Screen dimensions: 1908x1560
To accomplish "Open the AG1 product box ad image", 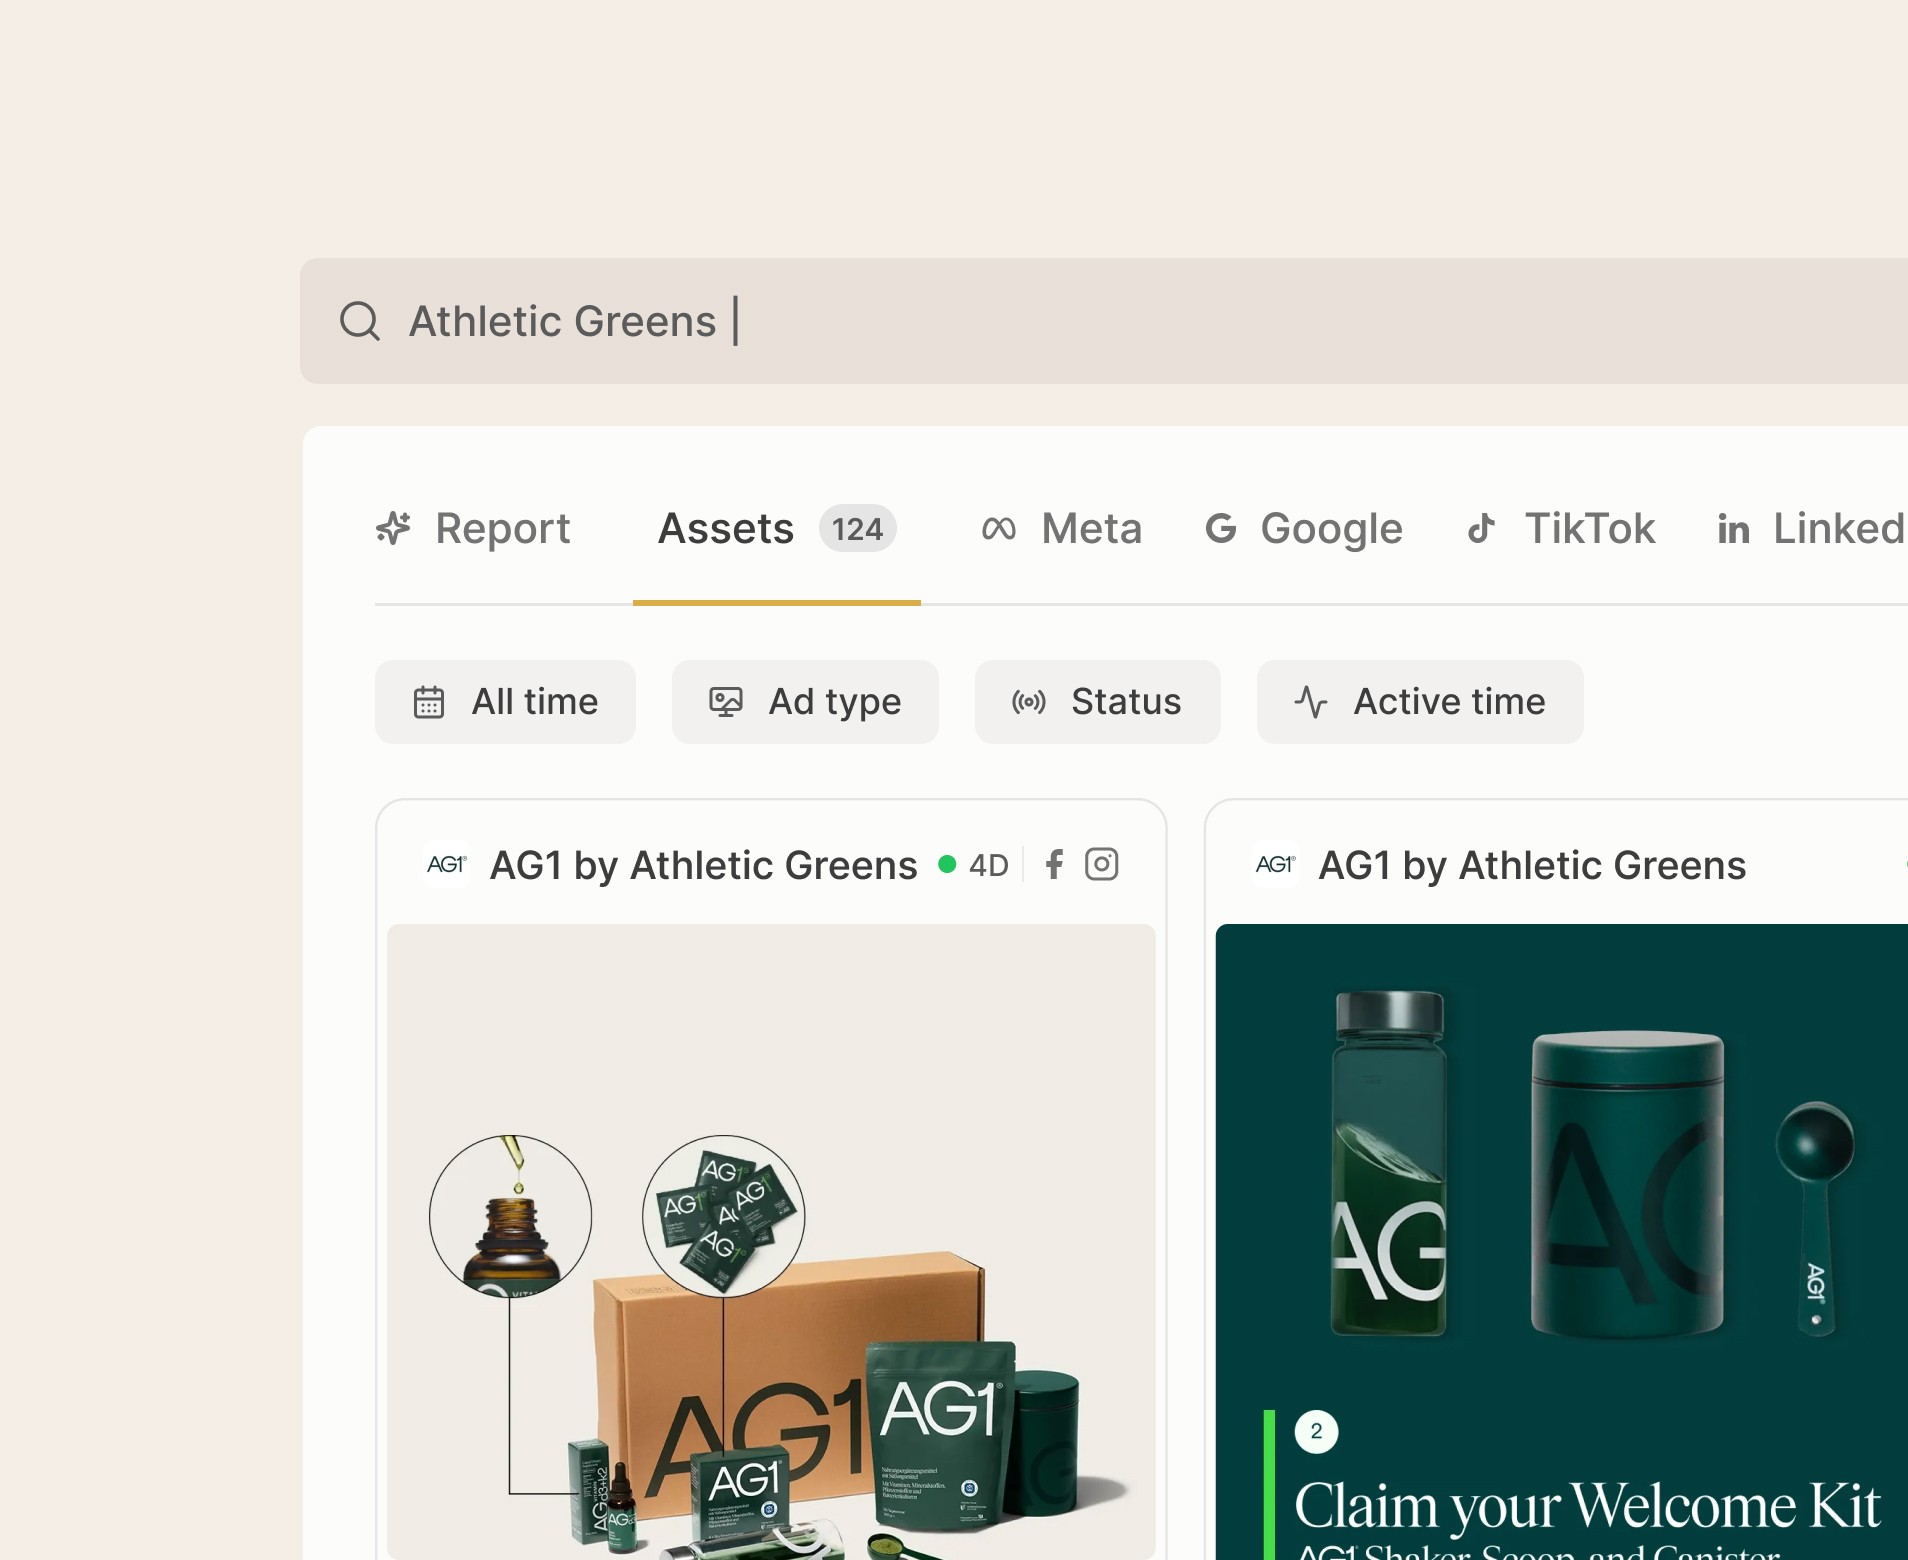I will click(771, 1242).
